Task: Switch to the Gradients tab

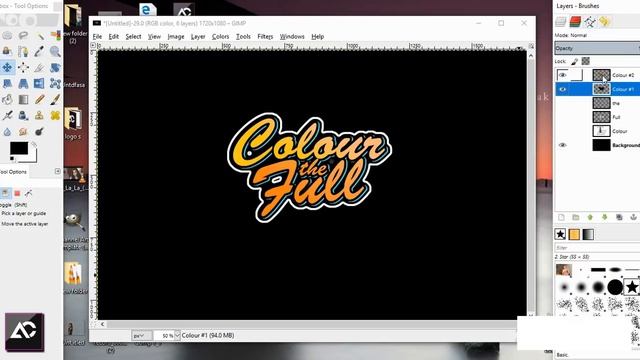Action: tap(588, 234)
